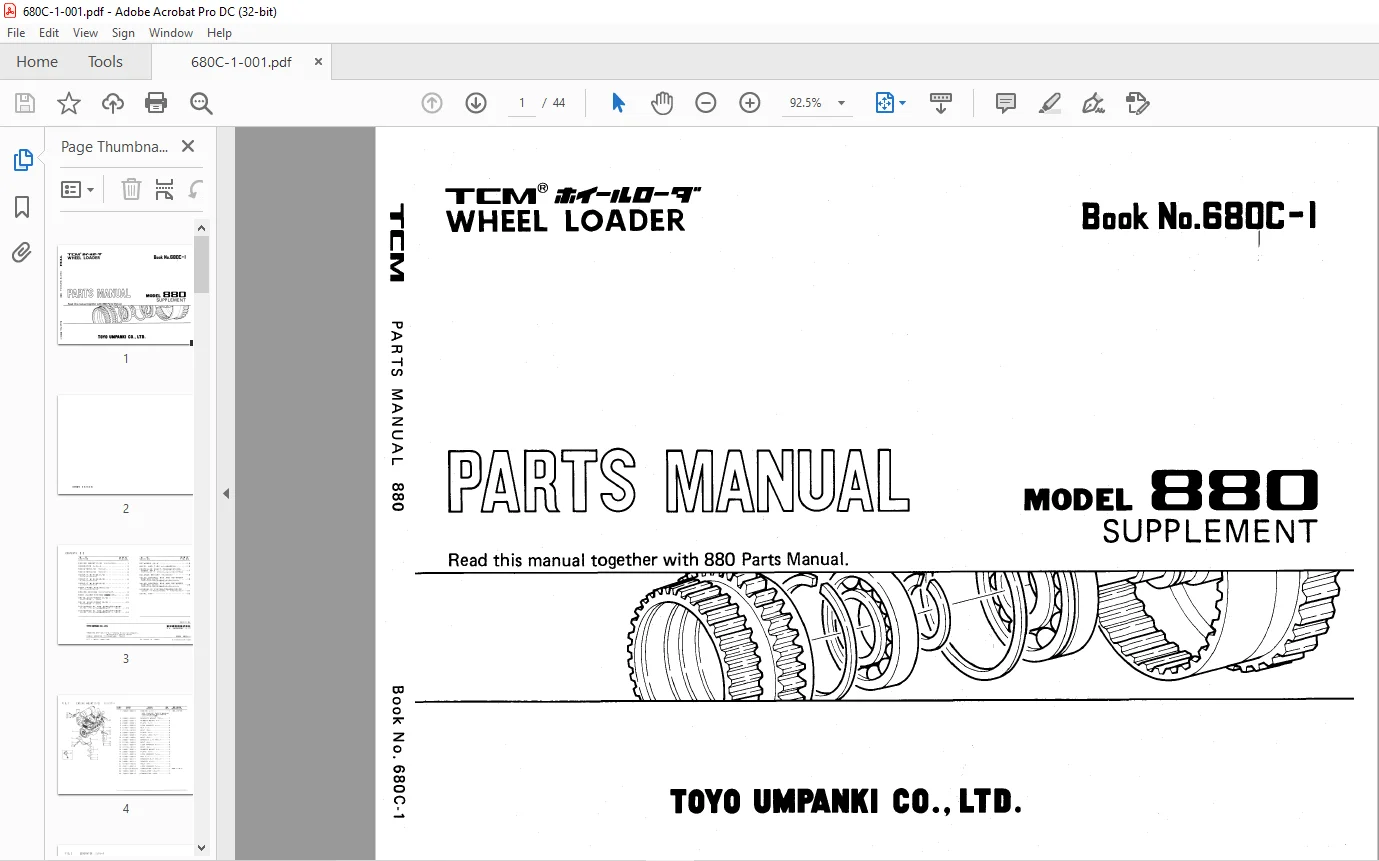Close the Page Thumbnails panel
This screenshot has width=1379, height=861.
pyautogui.click(x=187, y=146)
